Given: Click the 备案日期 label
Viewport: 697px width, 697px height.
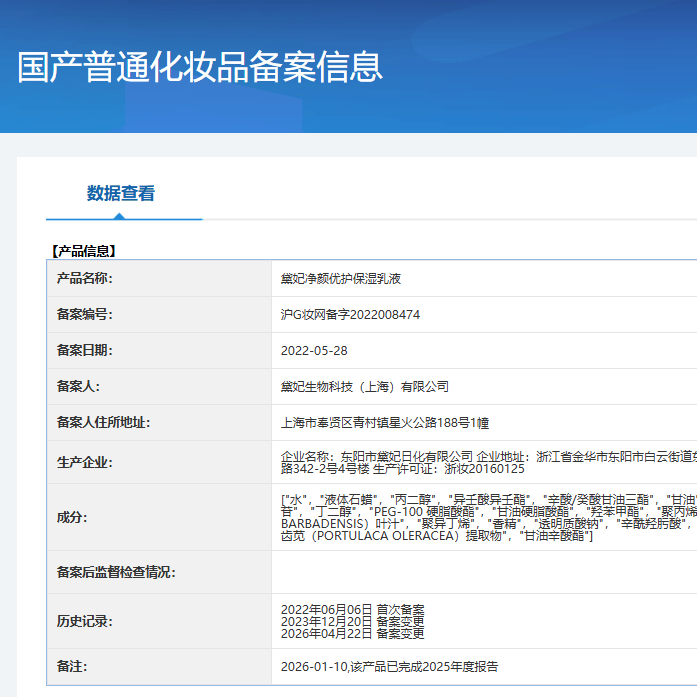Looking at the screenshot, I should click(84, 350).
